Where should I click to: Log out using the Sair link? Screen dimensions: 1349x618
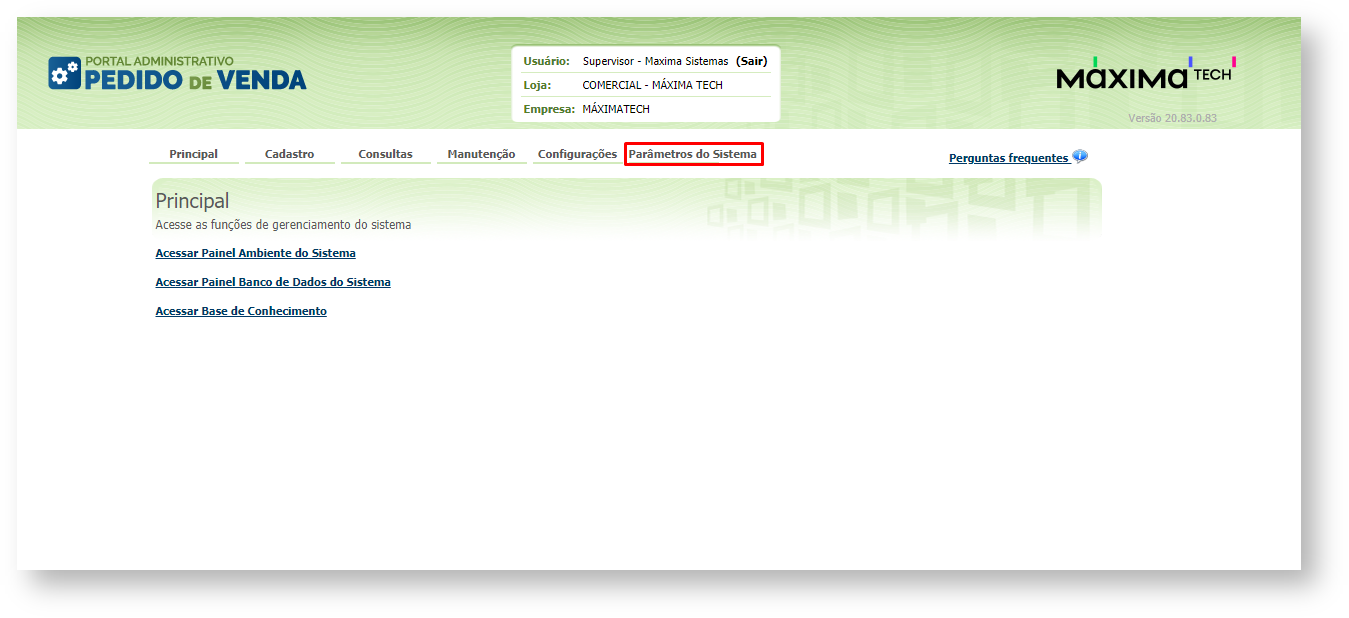click(x=752, y=61)
